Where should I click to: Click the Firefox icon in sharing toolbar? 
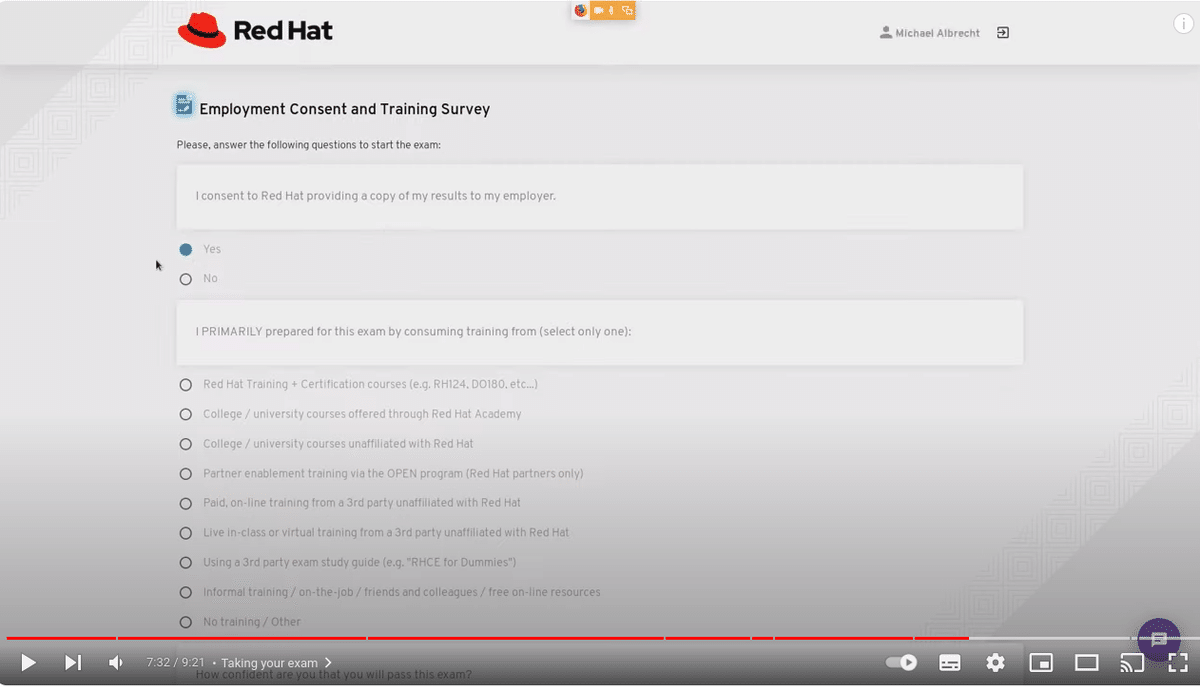pyautogui.click(x=580, y=10)
